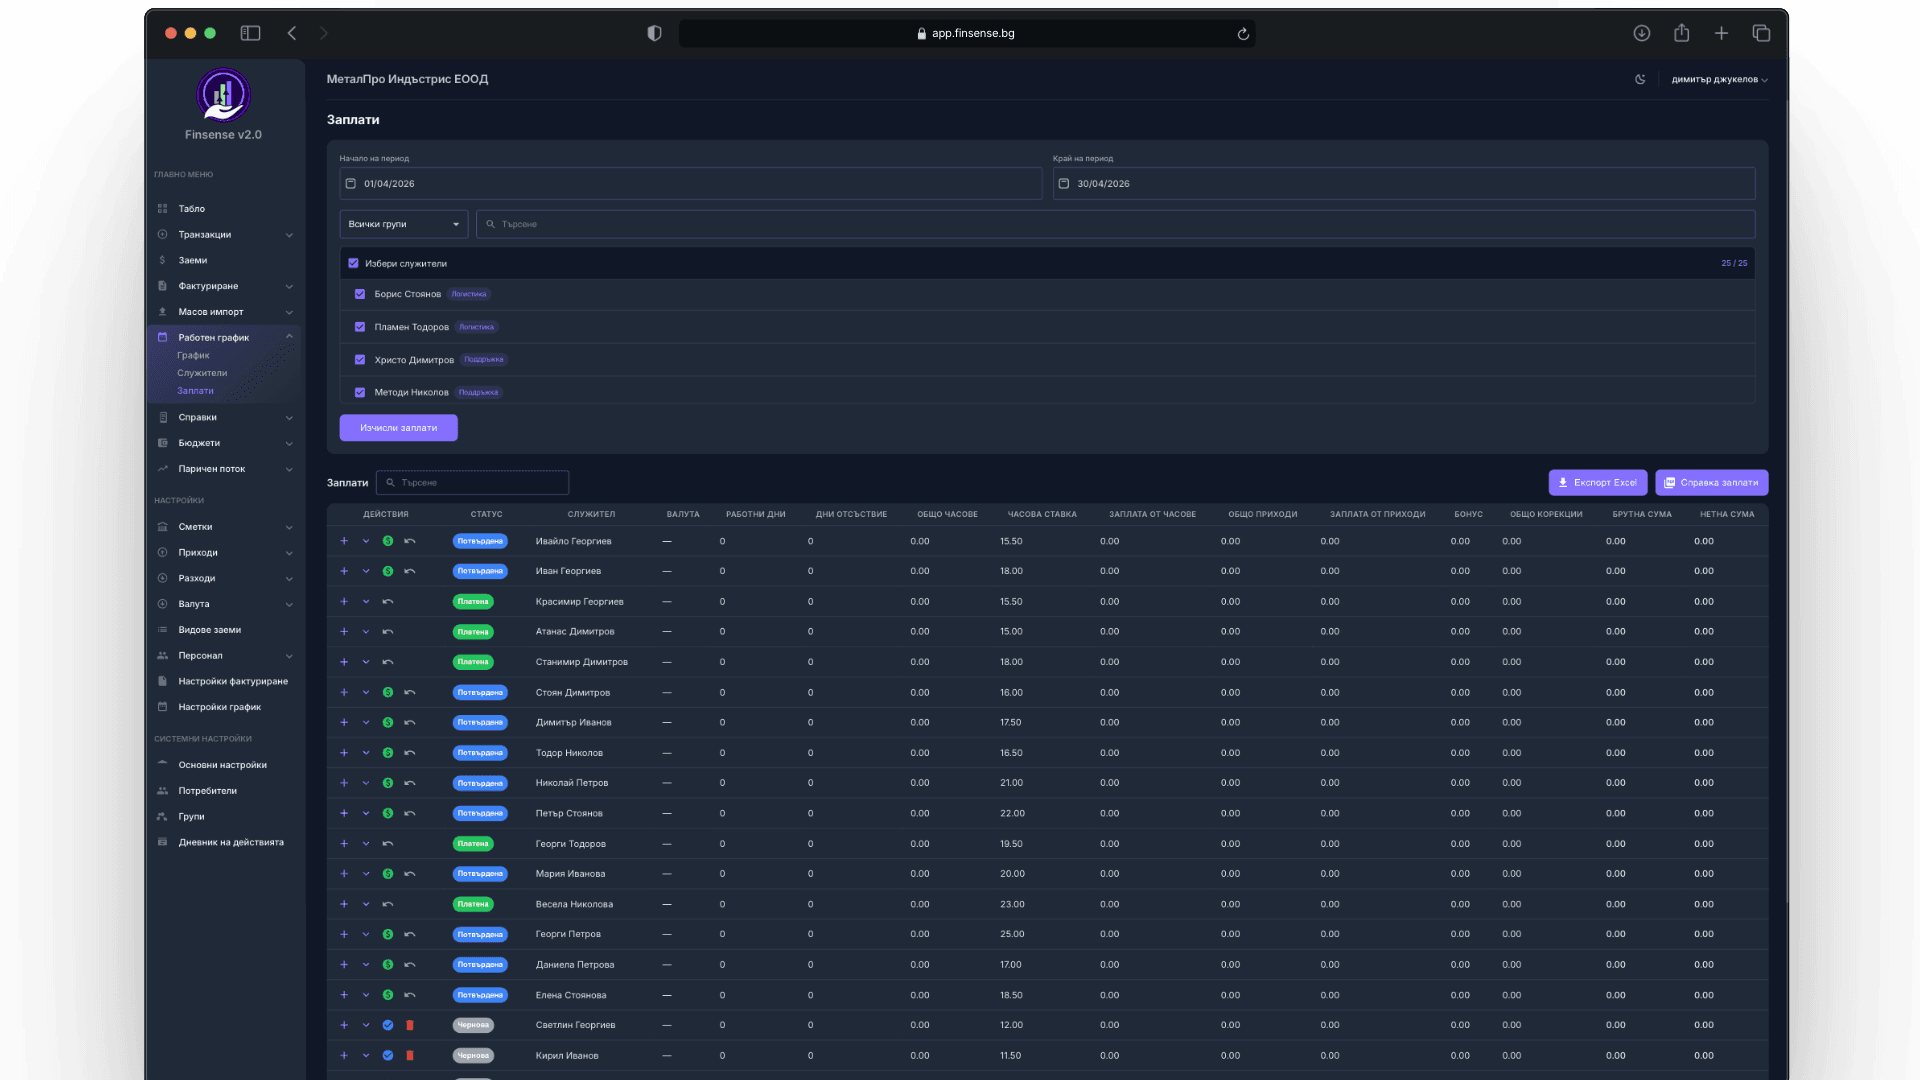Expand row details chevron for Атанас Димитров
This screenshot has height=1080, width=1920.
[366, 632]
